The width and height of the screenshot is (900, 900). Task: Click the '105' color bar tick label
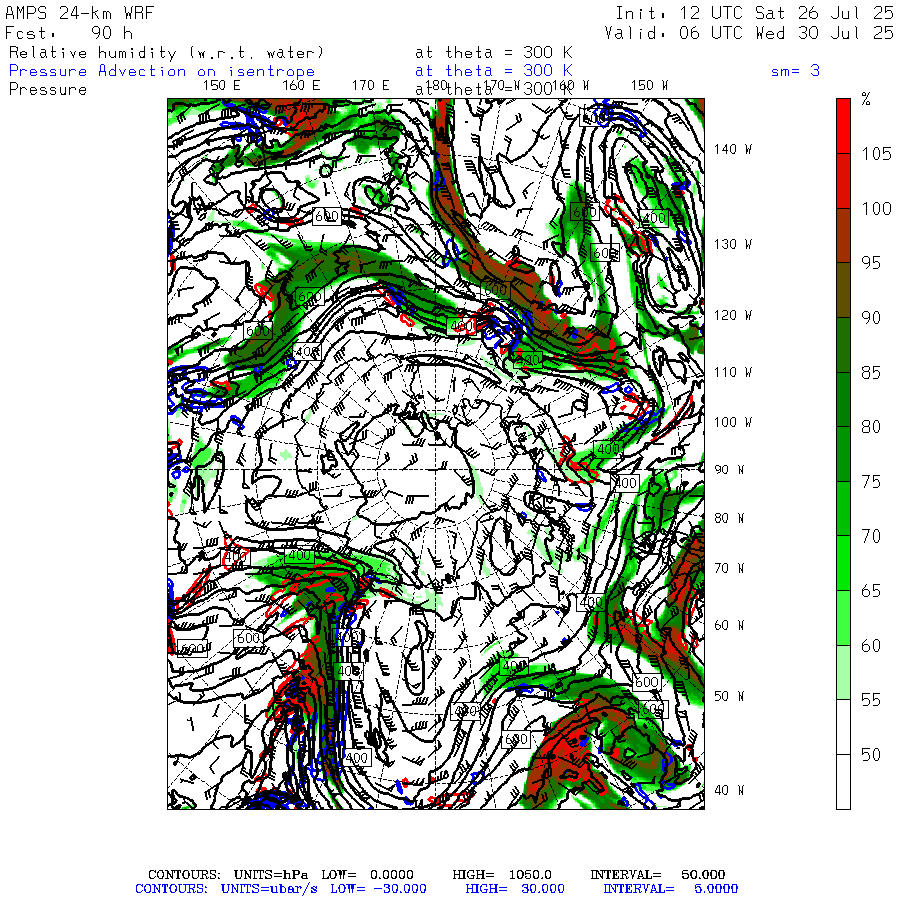[876, 154]
